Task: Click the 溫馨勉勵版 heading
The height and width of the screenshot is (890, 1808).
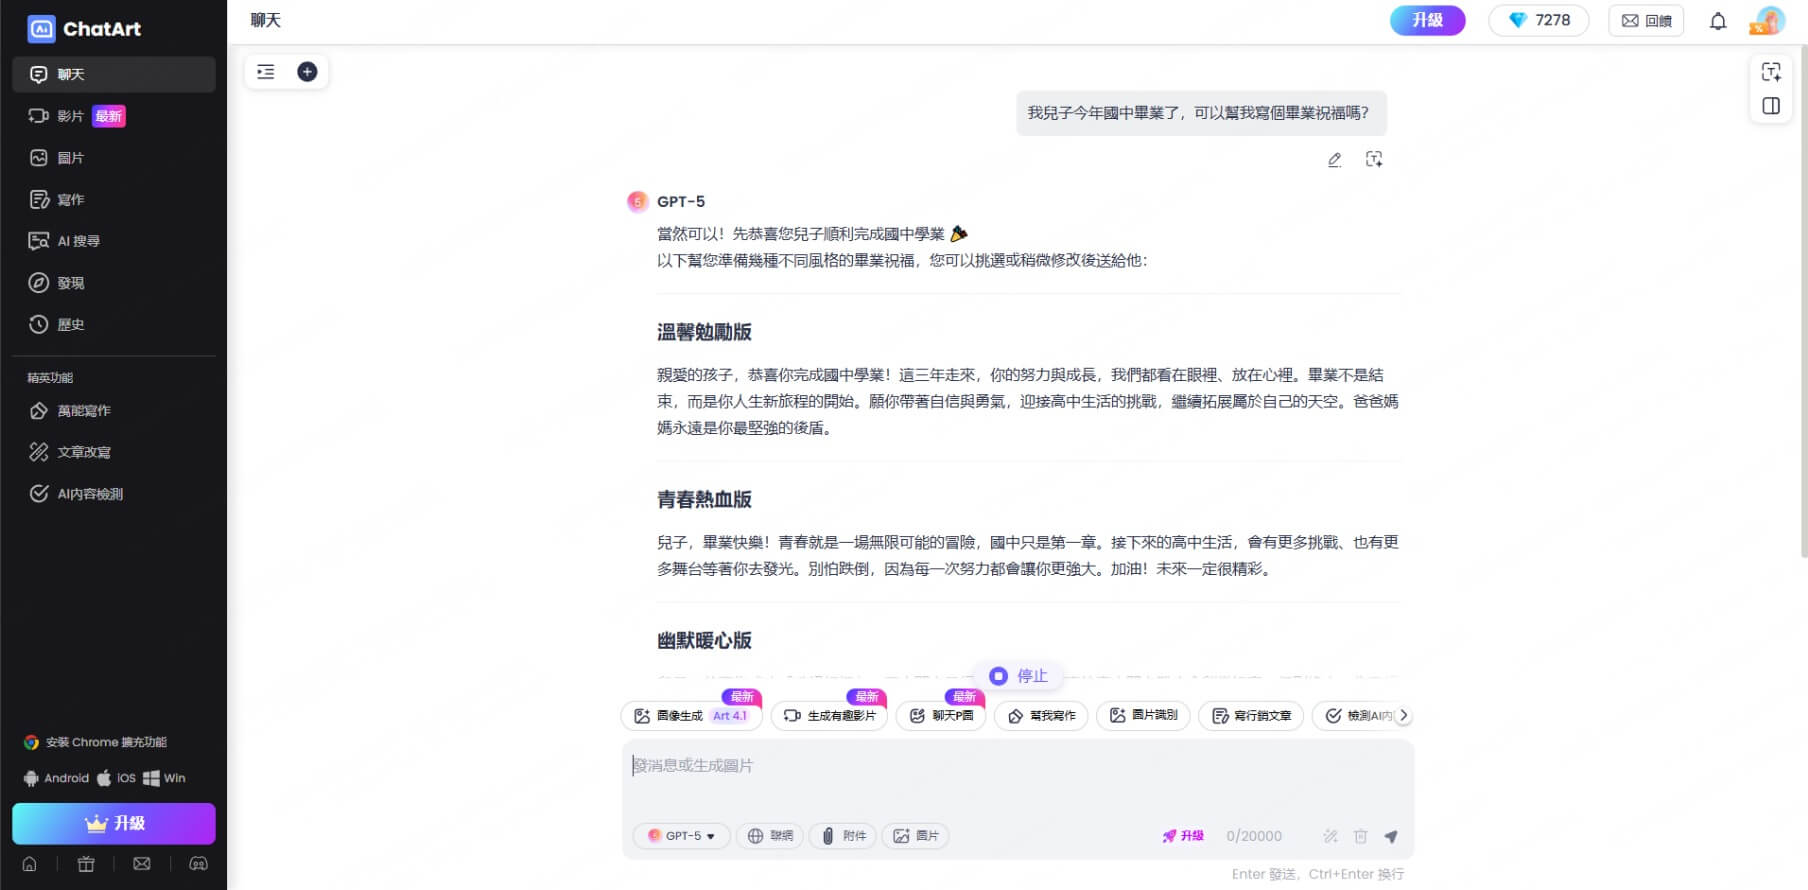Action: point(704,332)
